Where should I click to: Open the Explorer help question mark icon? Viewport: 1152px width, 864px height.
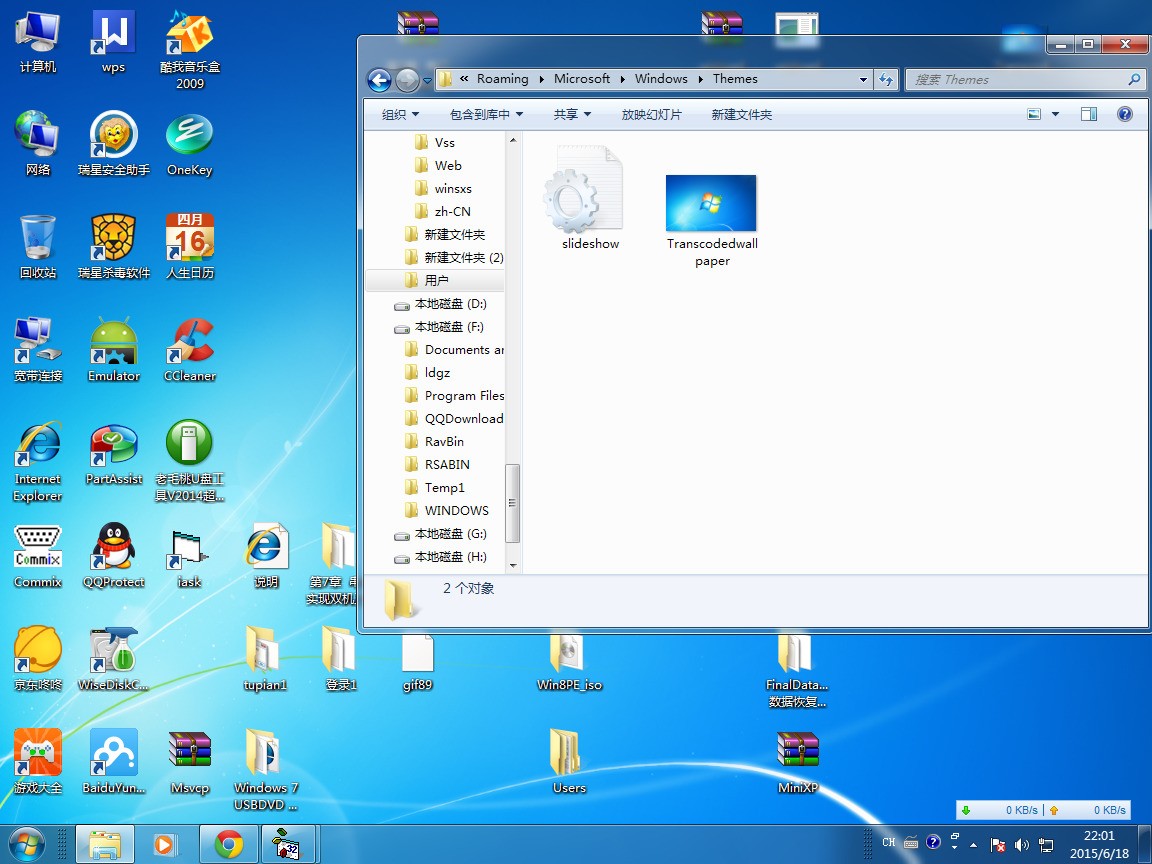coord(1124,114)
